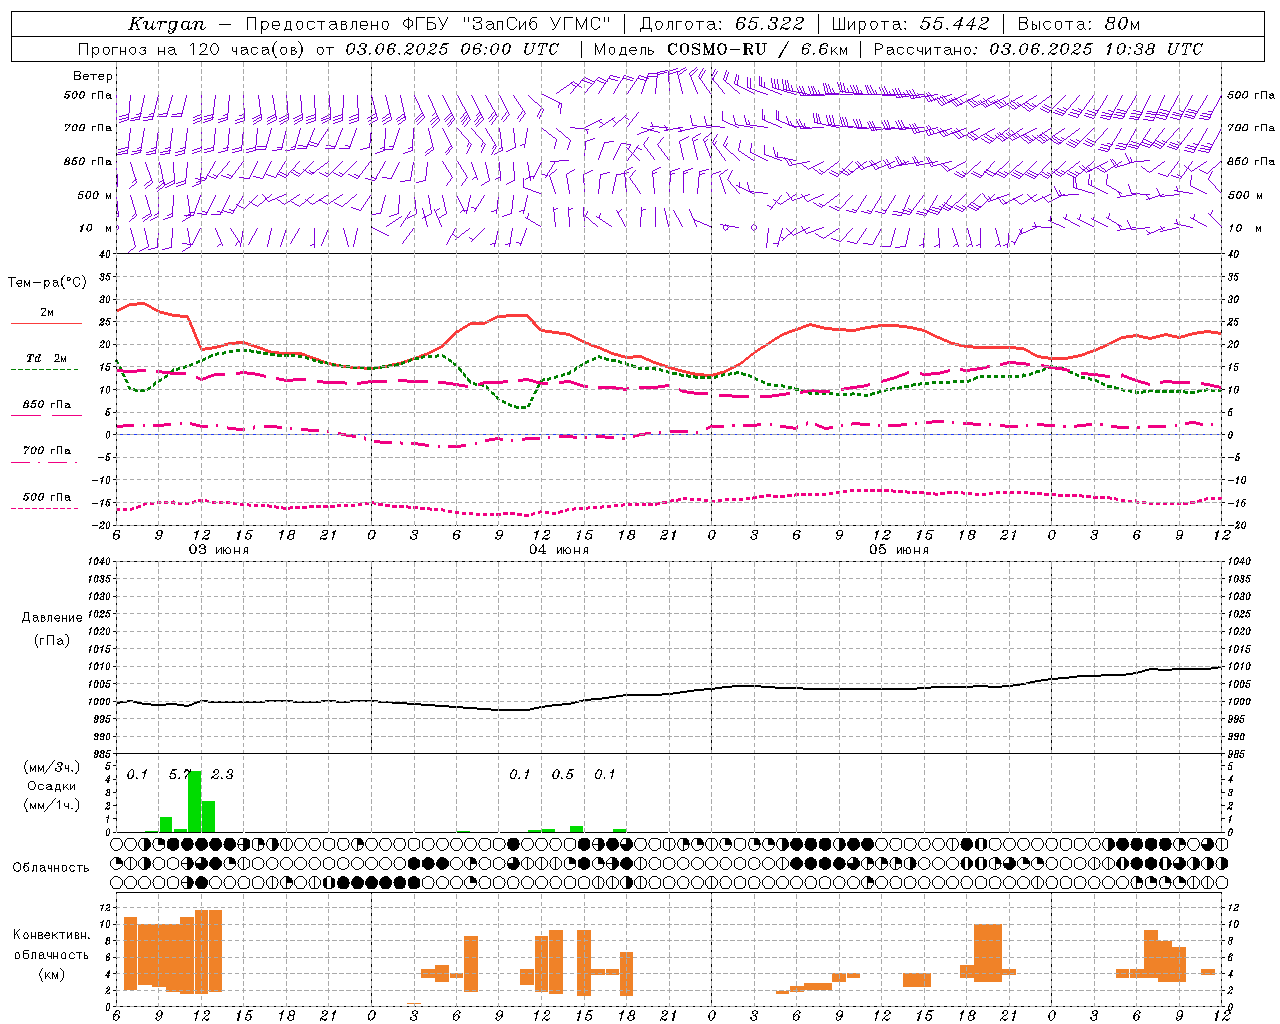The height and width of the screenshot is (1024, 1280).
Task: Click the "(мм/1ч.)" precipitation unit label
Action: point(52,805)
